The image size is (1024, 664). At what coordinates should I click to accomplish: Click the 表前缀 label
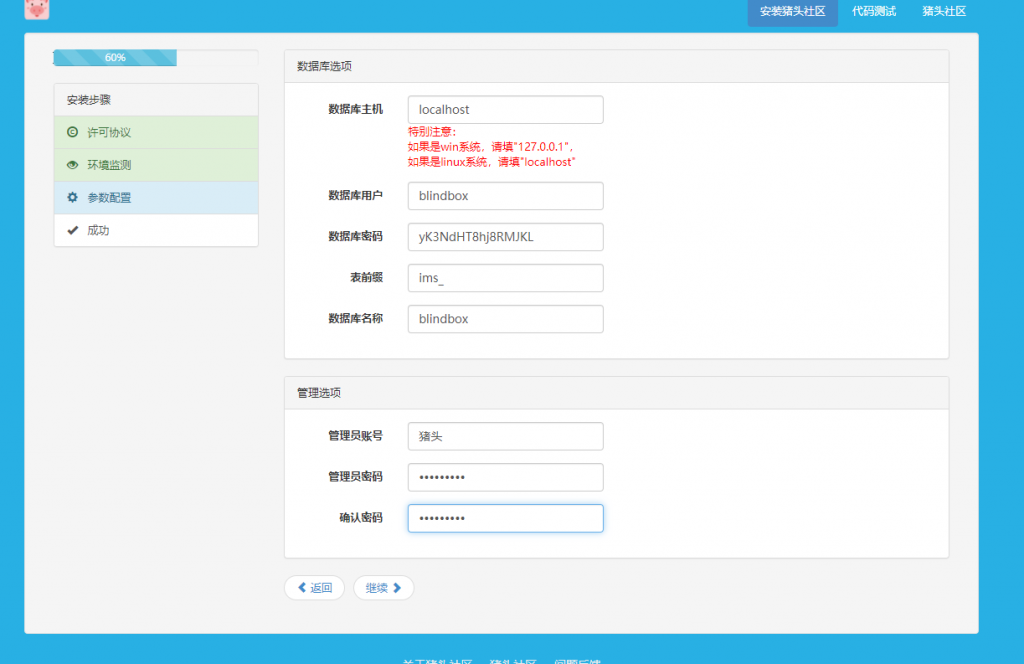click(366, 277)
